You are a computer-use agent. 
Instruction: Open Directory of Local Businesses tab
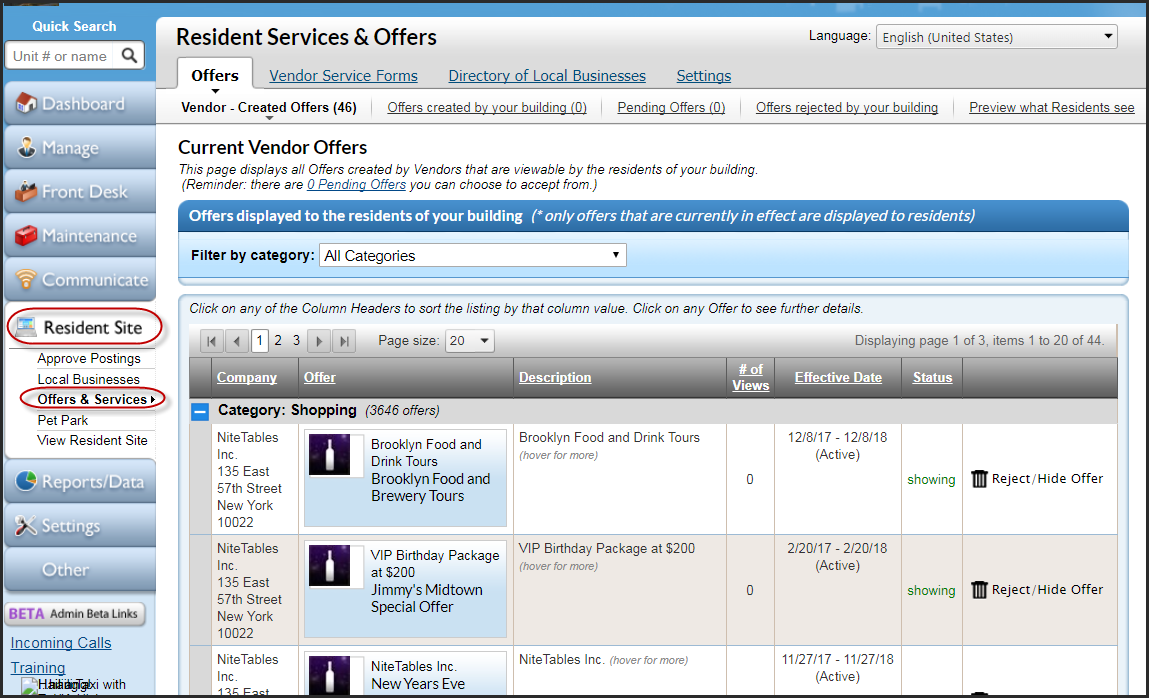547,75
